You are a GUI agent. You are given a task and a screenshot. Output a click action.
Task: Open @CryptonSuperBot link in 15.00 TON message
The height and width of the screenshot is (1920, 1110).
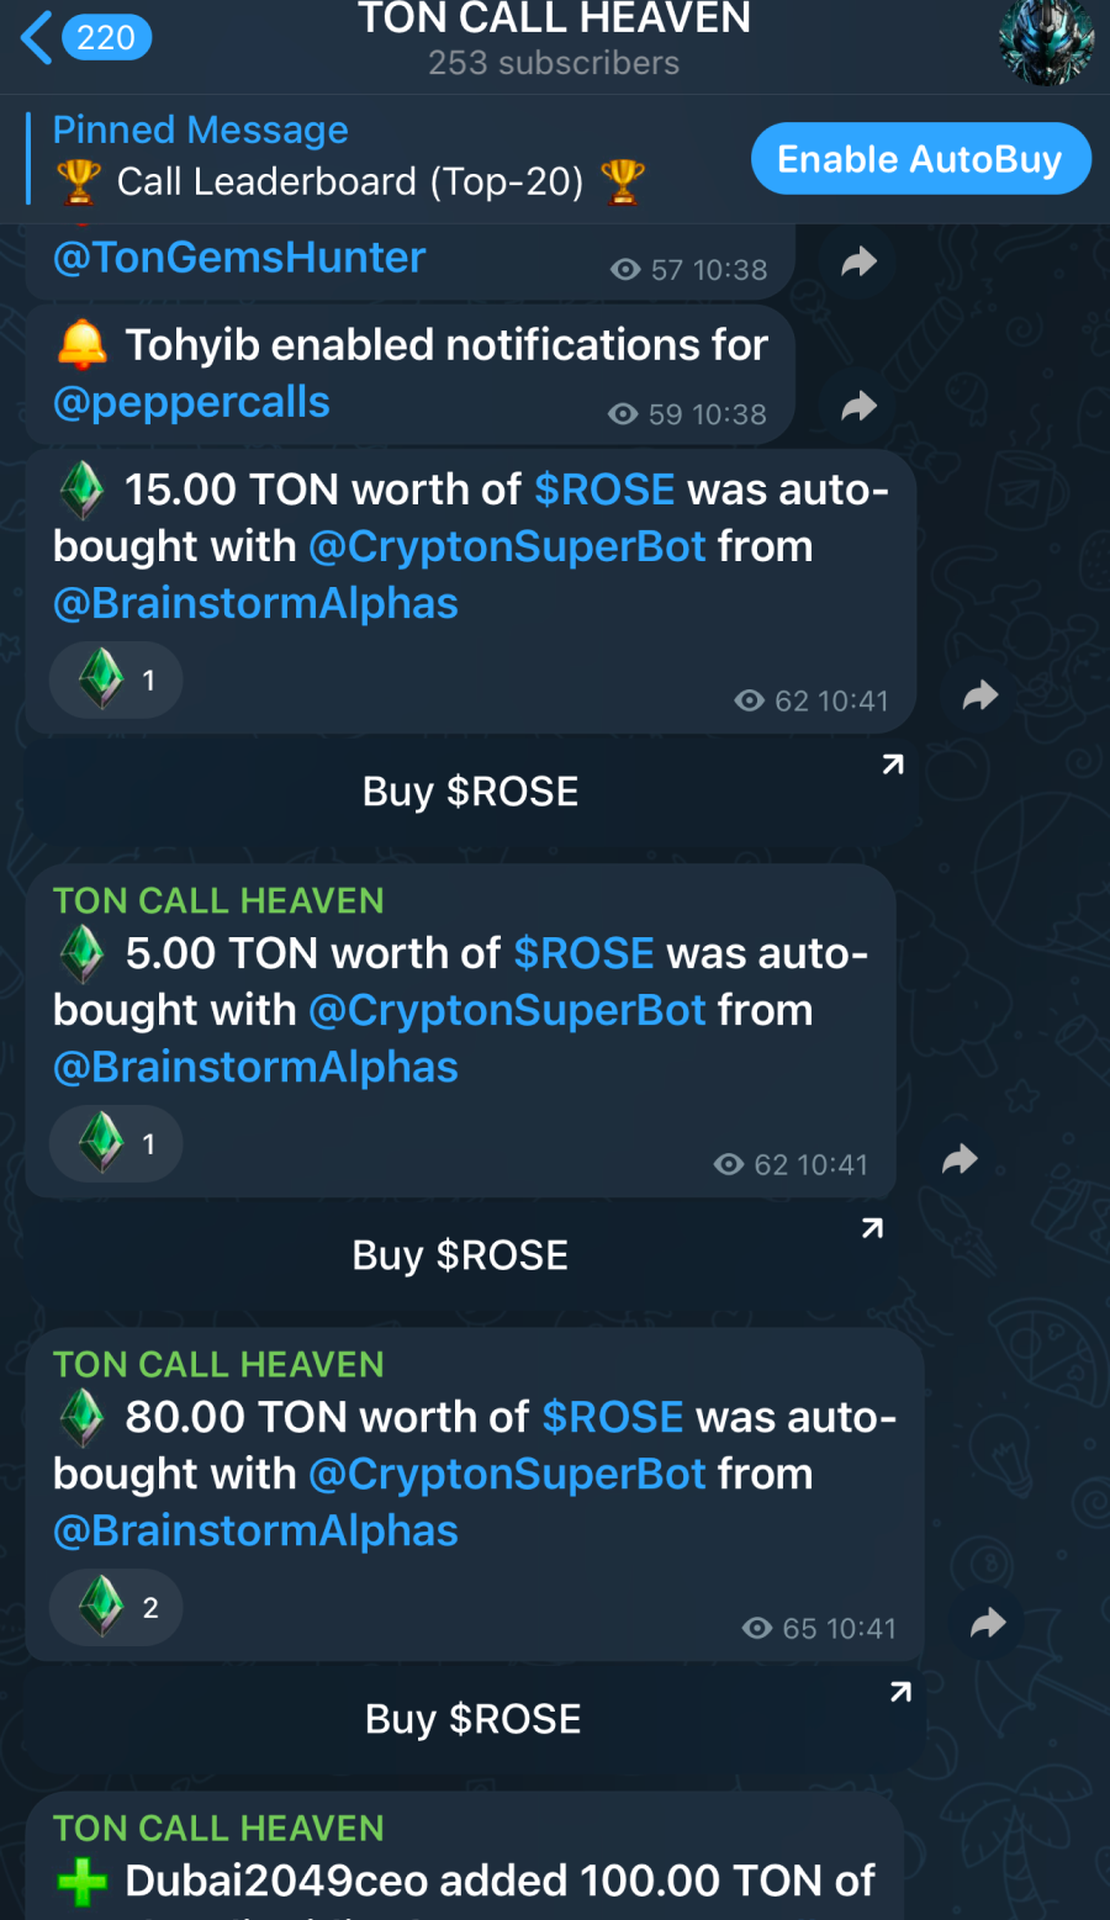507,547
